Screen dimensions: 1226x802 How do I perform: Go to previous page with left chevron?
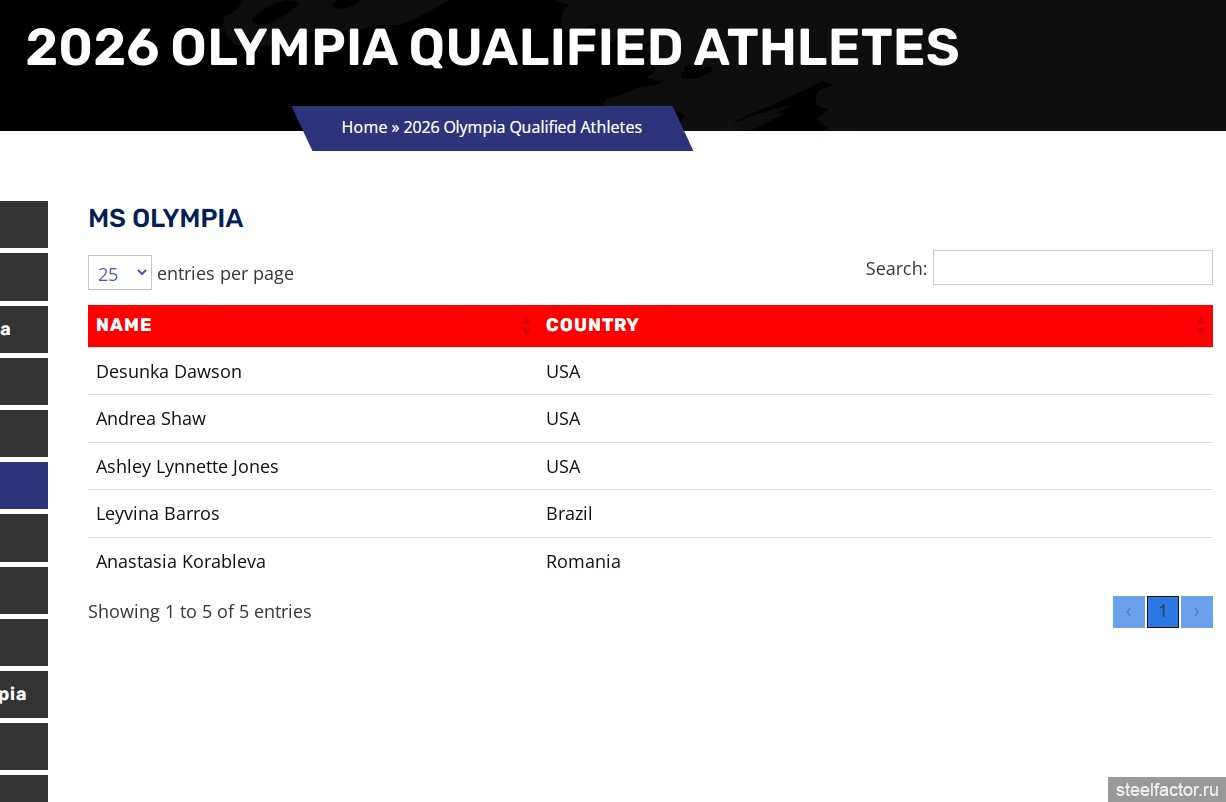click(1128, 612)
